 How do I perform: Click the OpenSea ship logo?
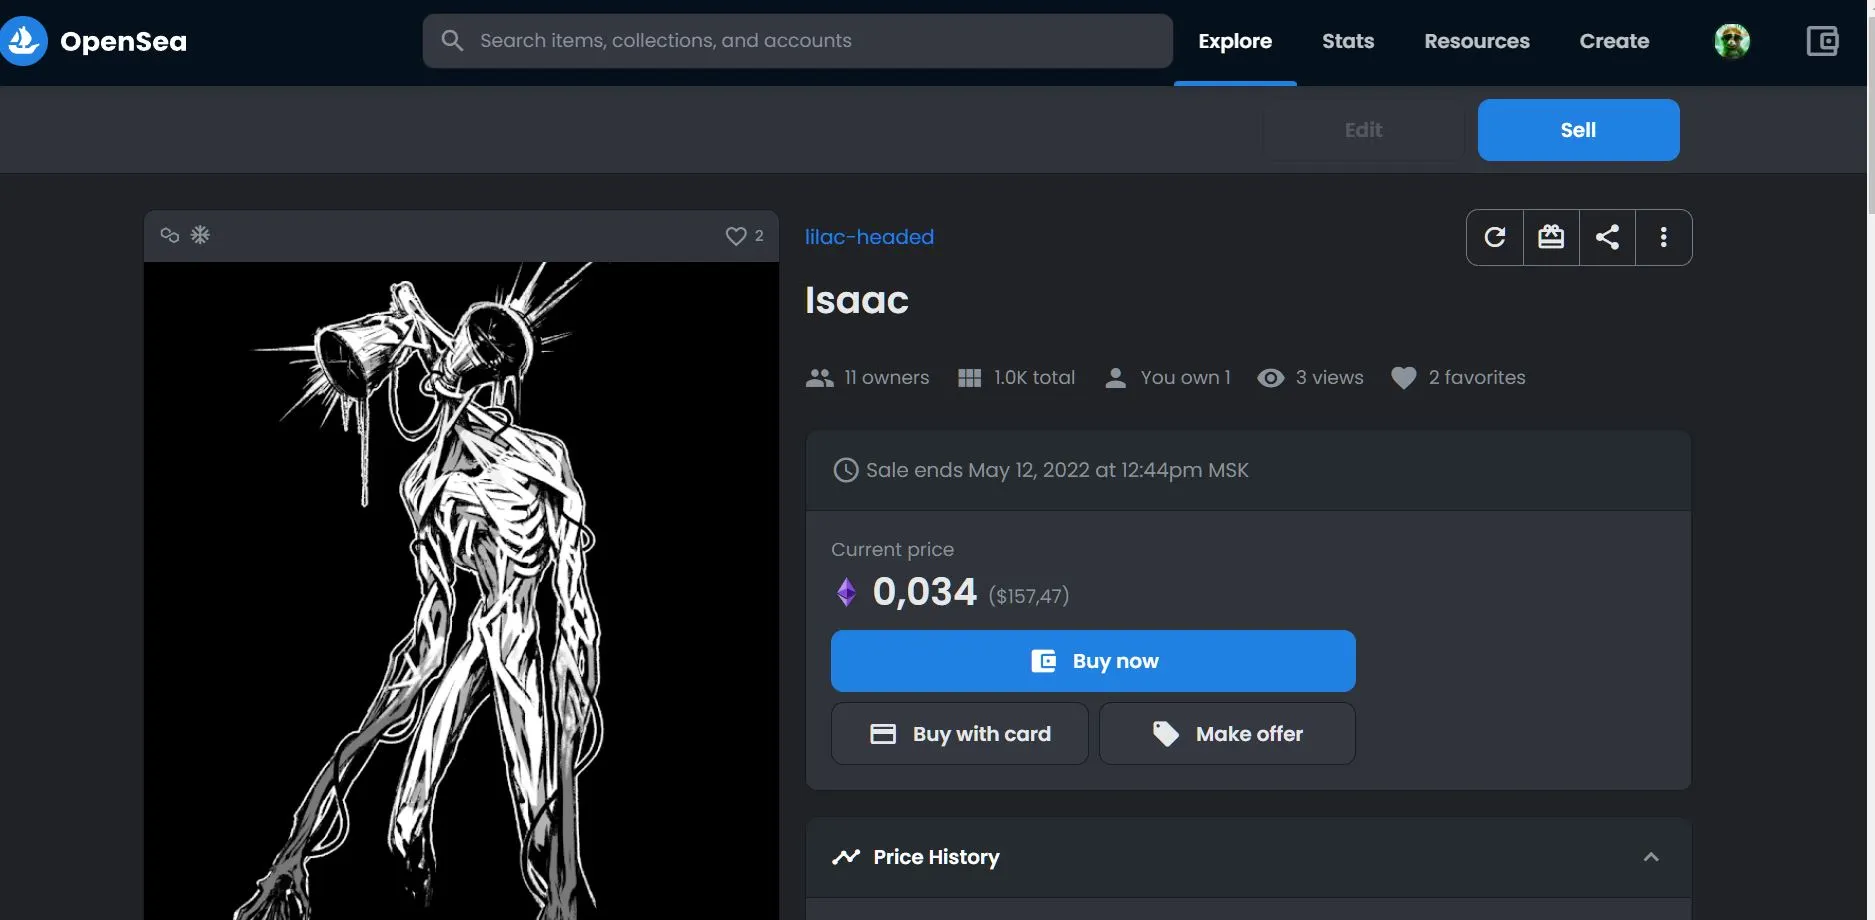point(23,41)
